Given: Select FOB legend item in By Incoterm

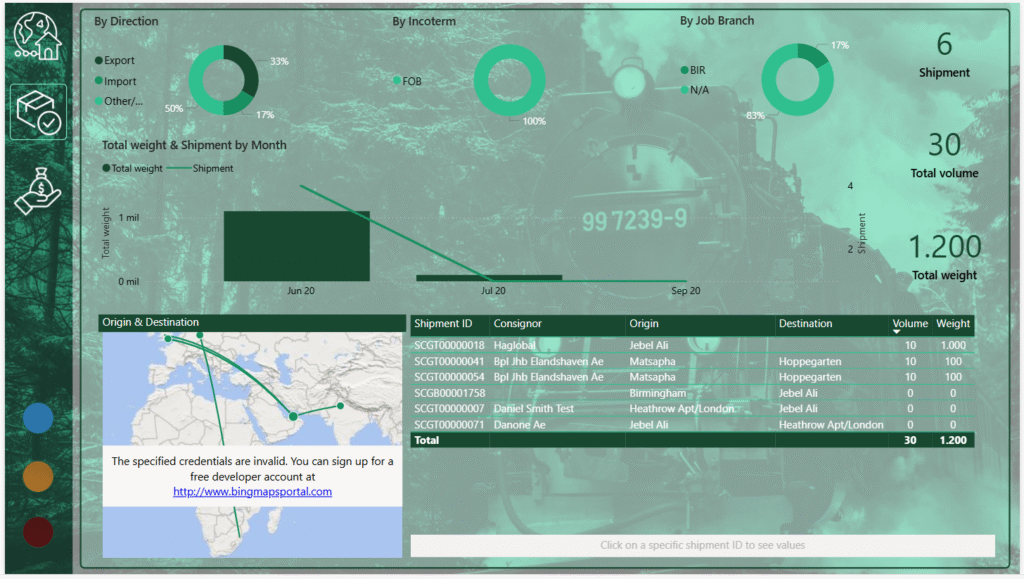Looking at the screenshot, I should [411, 81].
